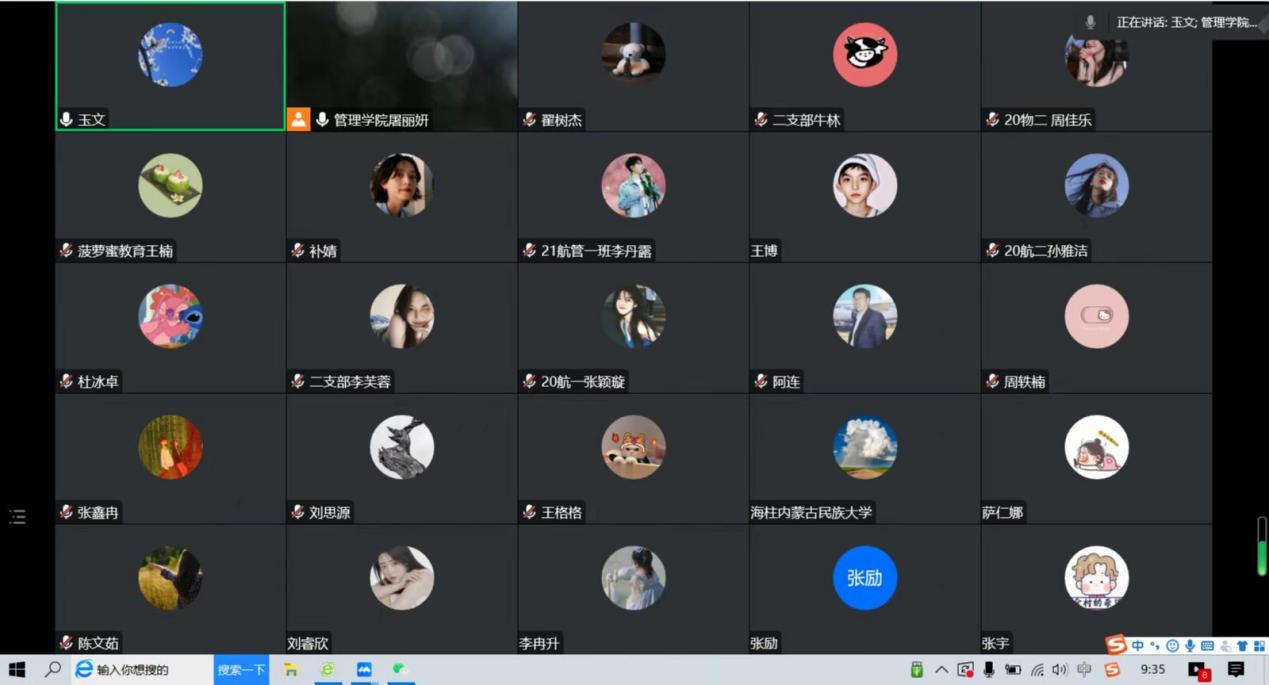Click the Sogou input method S logo
1269x685 pixels.
1116,645
